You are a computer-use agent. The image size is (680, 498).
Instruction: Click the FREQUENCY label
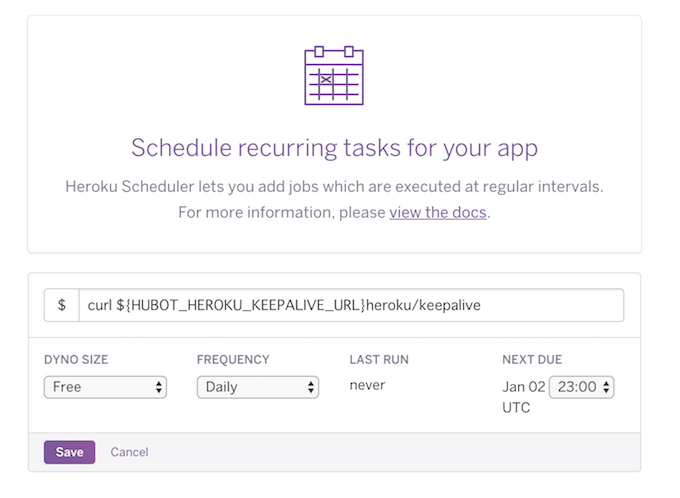coord(233,360)
